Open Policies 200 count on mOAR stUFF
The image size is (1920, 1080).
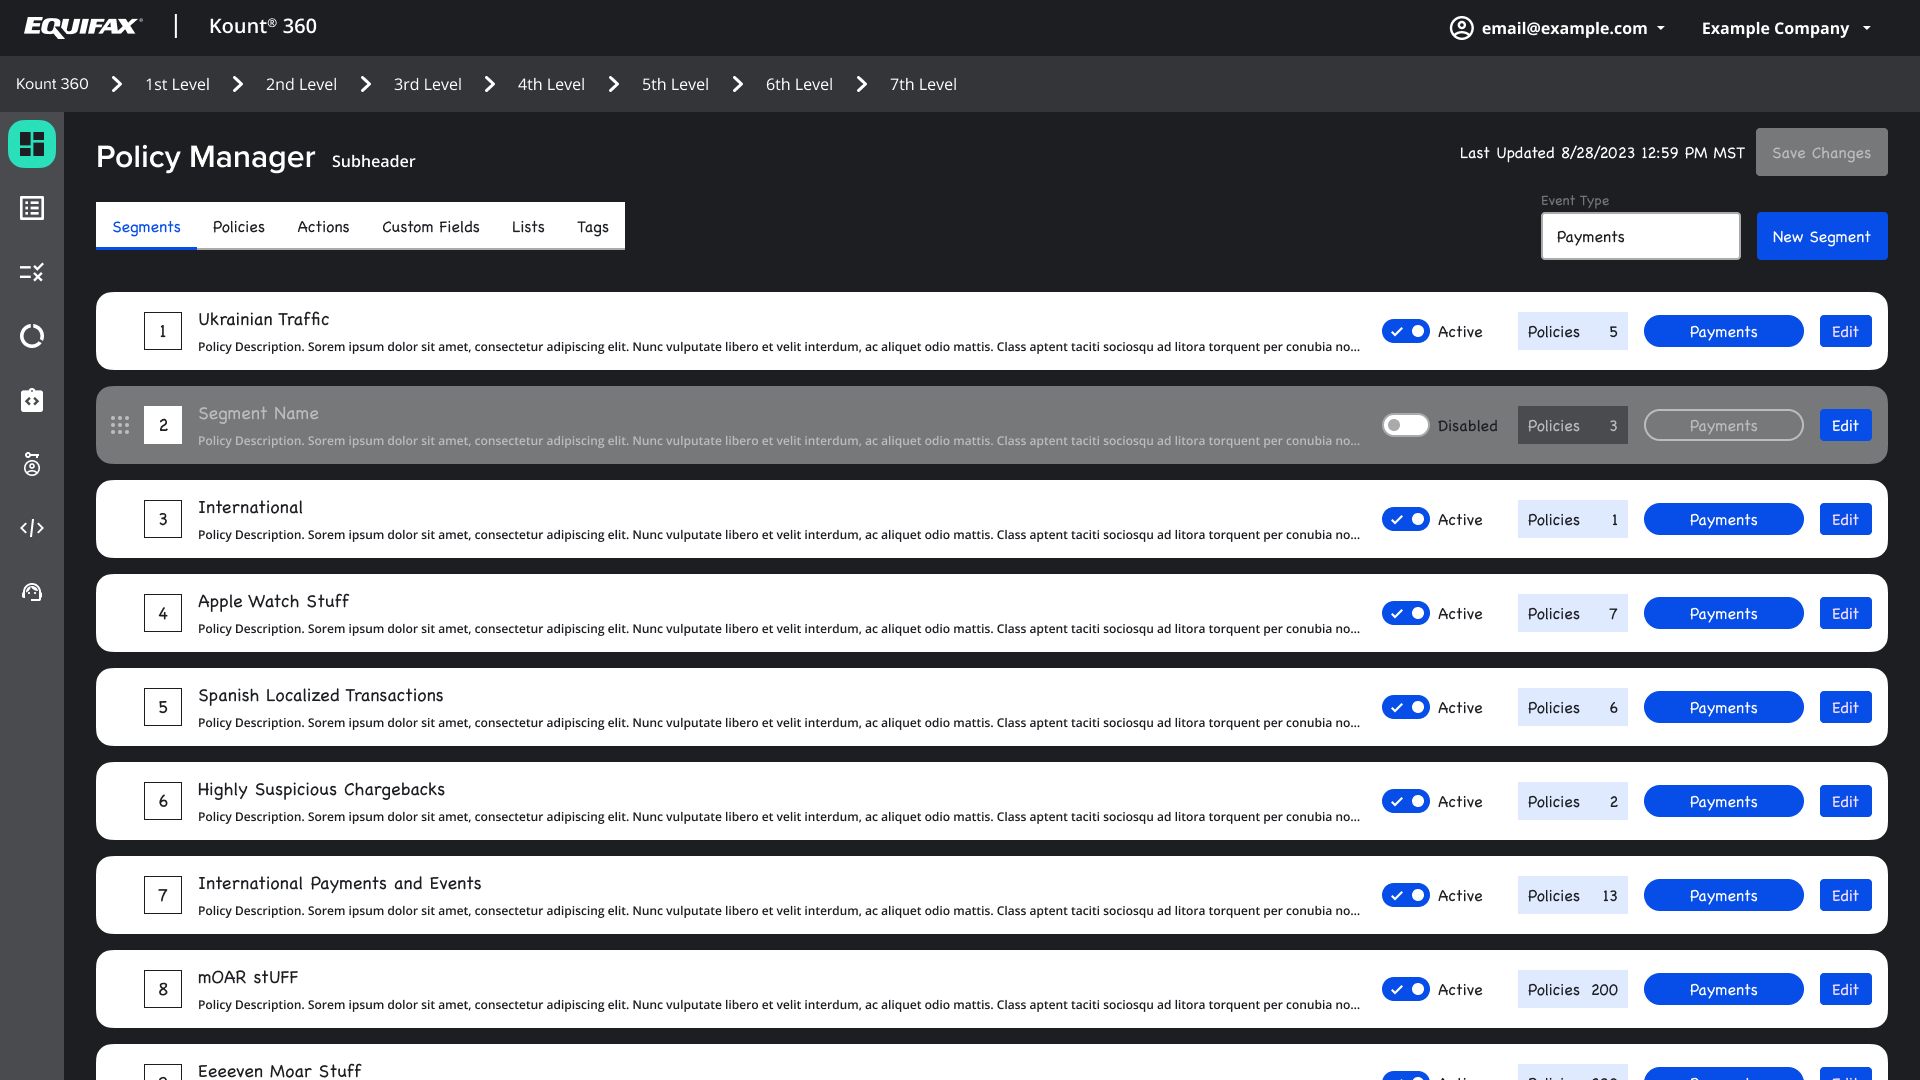[x=1572, y=989]
